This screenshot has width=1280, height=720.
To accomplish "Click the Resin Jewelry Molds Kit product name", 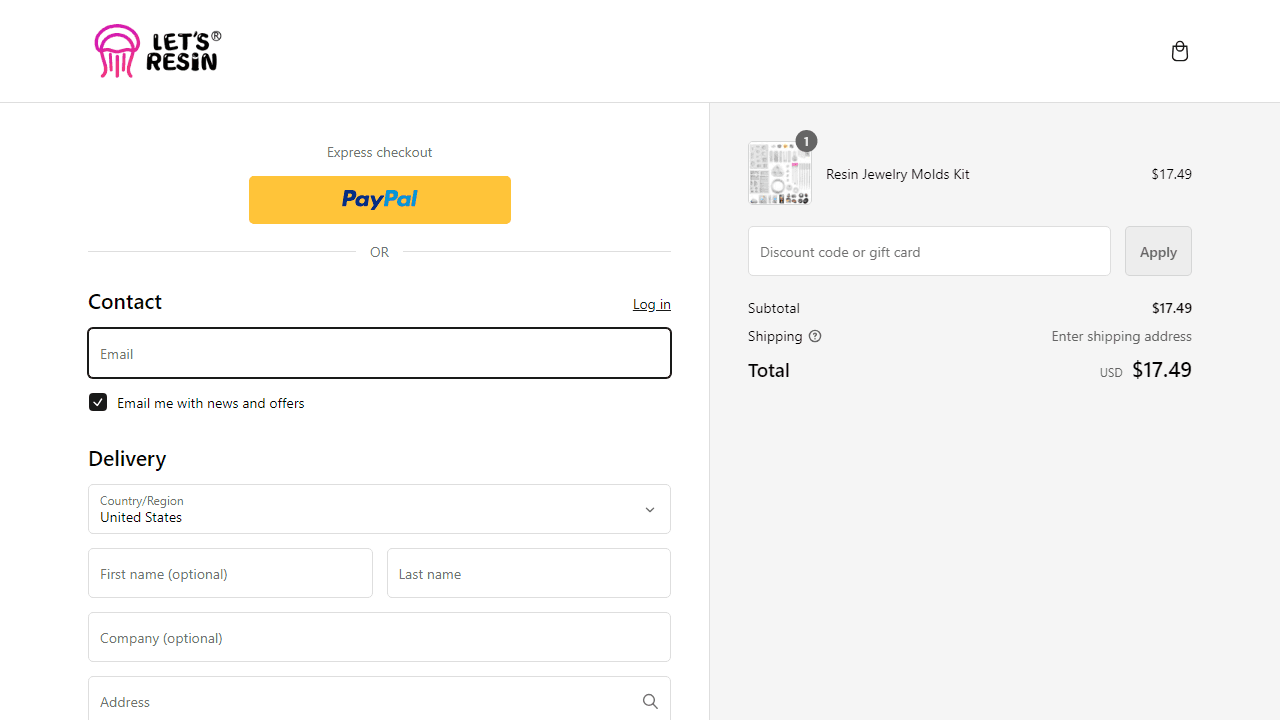I will pos(898,174).
